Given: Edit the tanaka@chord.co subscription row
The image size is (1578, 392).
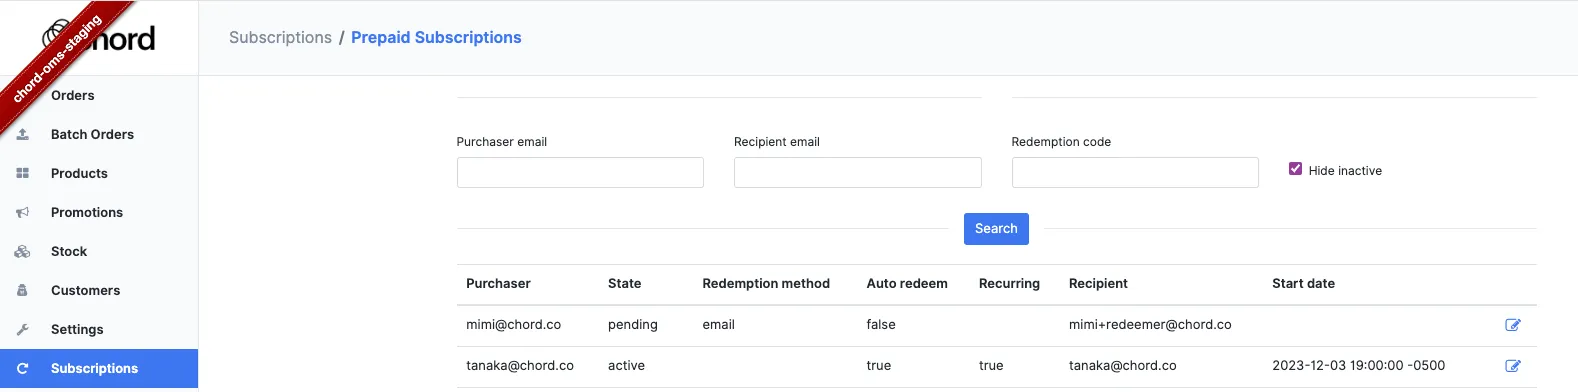Looking at the screenshot, I should (1512, 366).
